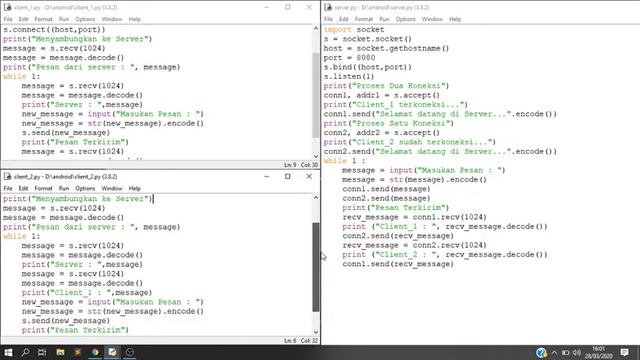
Task: Open Window menu in client_2.py window
Action: click(x=111, y=189)
